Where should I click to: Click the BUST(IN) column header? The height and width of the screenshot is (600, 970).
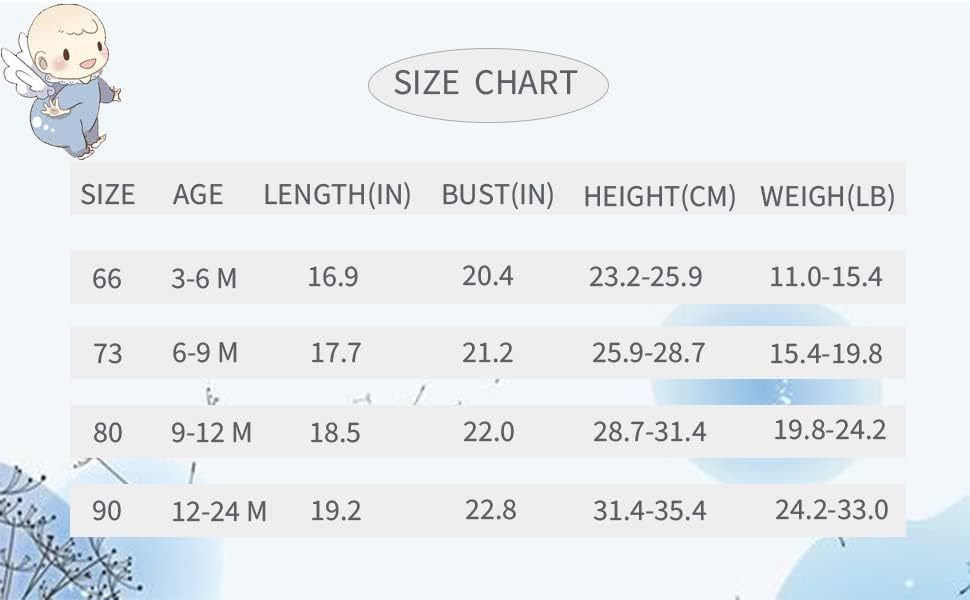pos(497,195)
